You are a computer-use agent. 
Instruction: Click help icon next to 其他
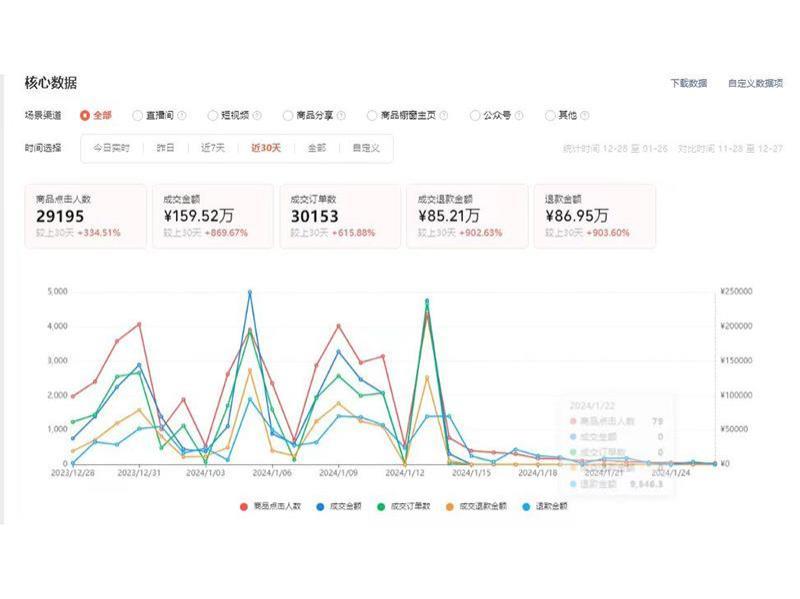pos(583,116)
